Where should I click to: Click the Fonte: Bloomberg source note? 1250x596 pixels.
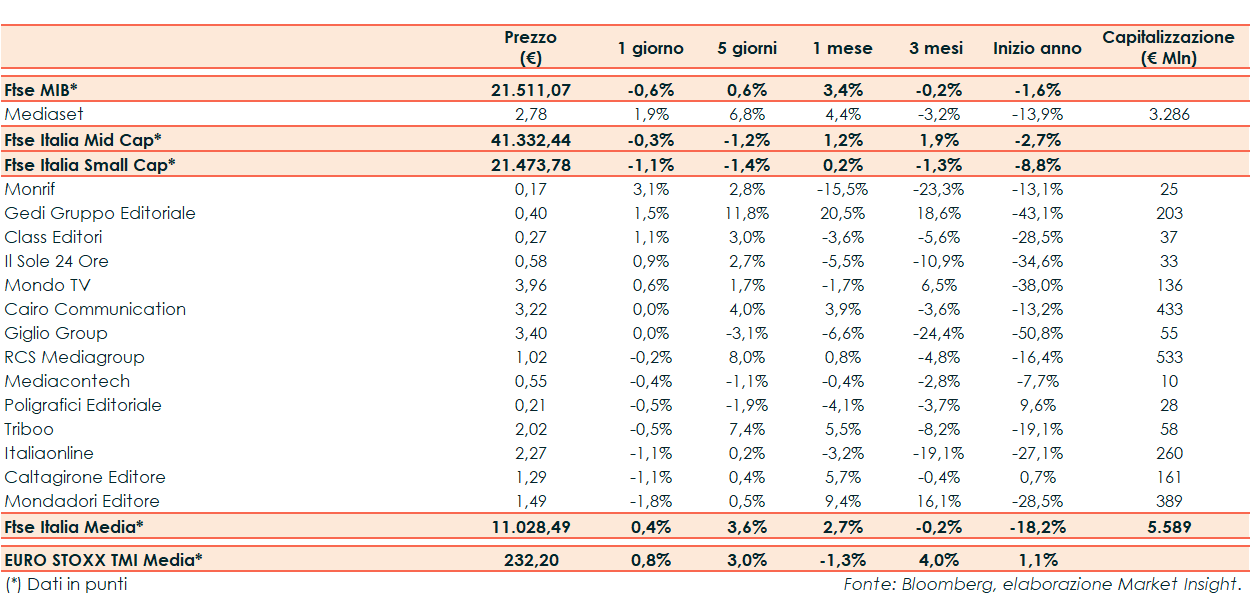(x=1042, y=584)
